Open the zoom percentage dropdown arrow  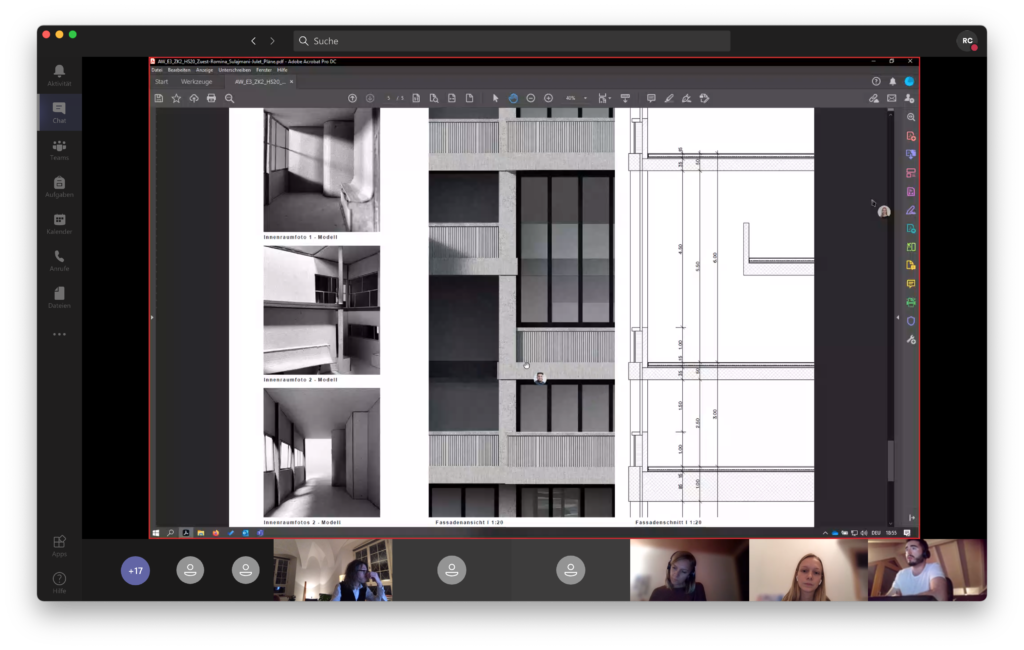tap(585, 98)
